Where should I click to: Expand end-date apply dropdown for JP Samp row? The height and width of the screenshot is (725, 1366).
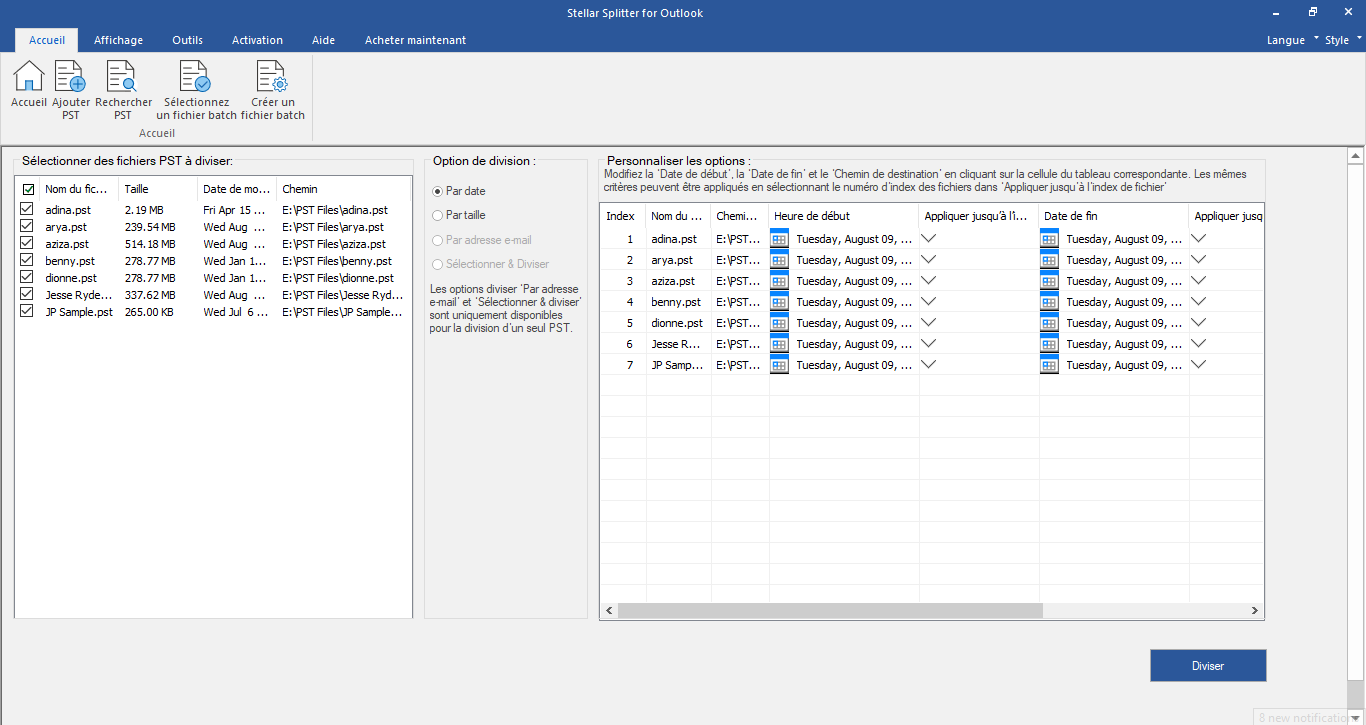coord(1199,364)
